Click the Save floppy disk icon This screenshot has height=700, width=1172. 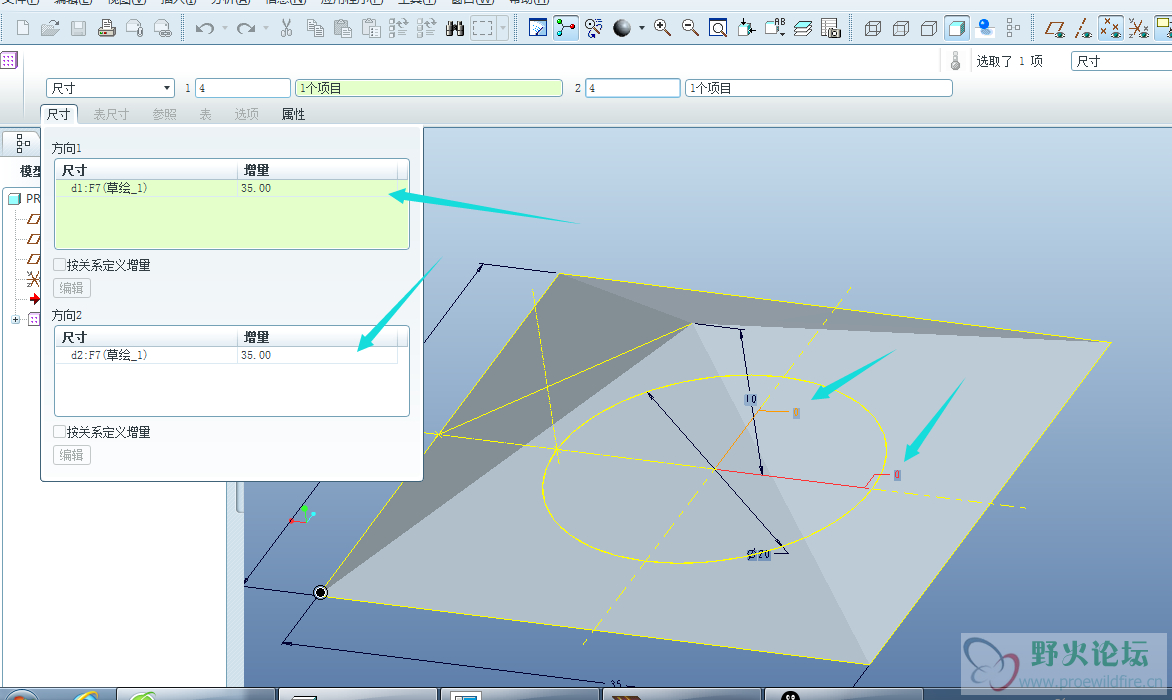coord(78,28)
